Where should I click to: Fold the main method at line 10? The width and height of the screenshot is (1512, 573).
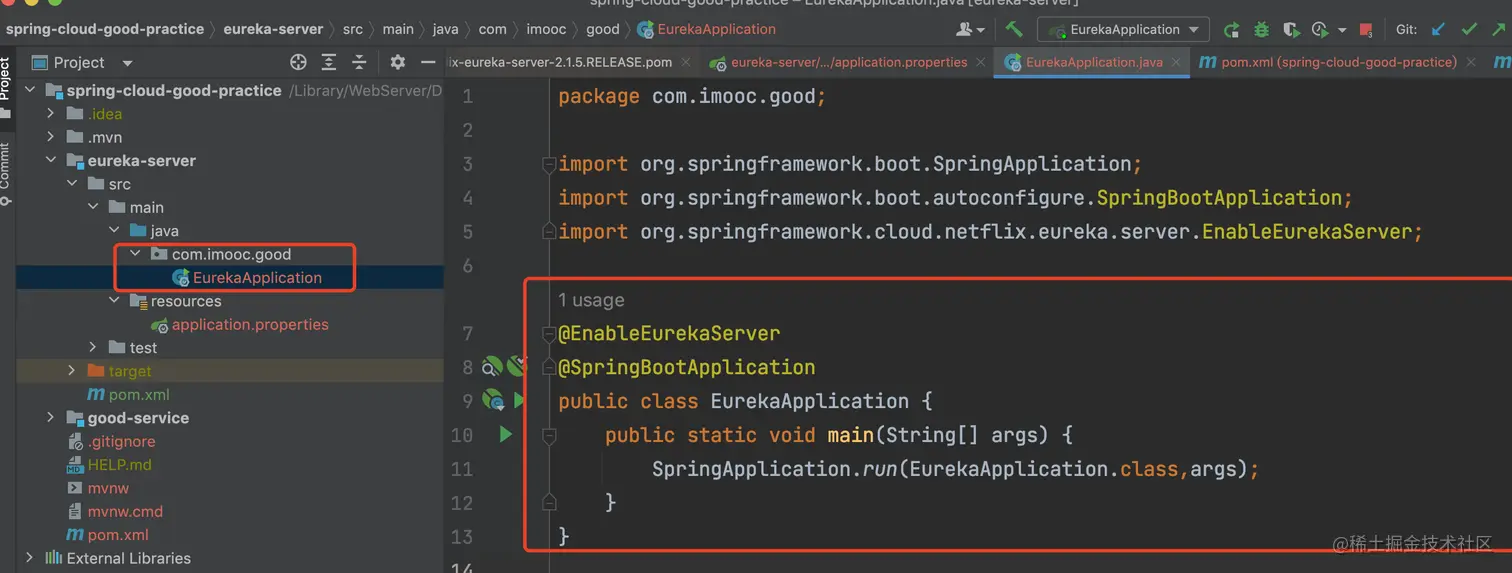point(548,435)
